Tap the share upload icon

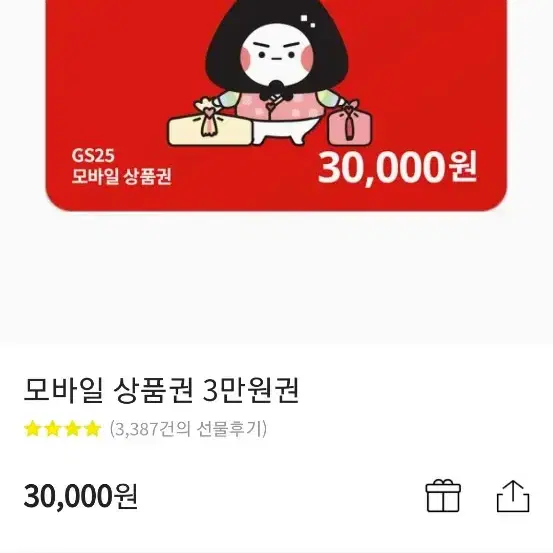513,496
